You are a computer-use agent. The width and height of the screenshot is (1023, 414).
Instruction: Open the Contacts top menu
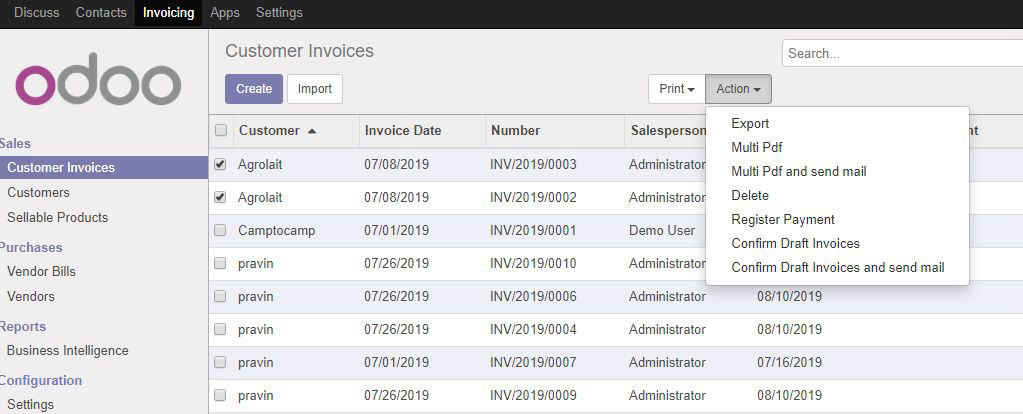101,12
